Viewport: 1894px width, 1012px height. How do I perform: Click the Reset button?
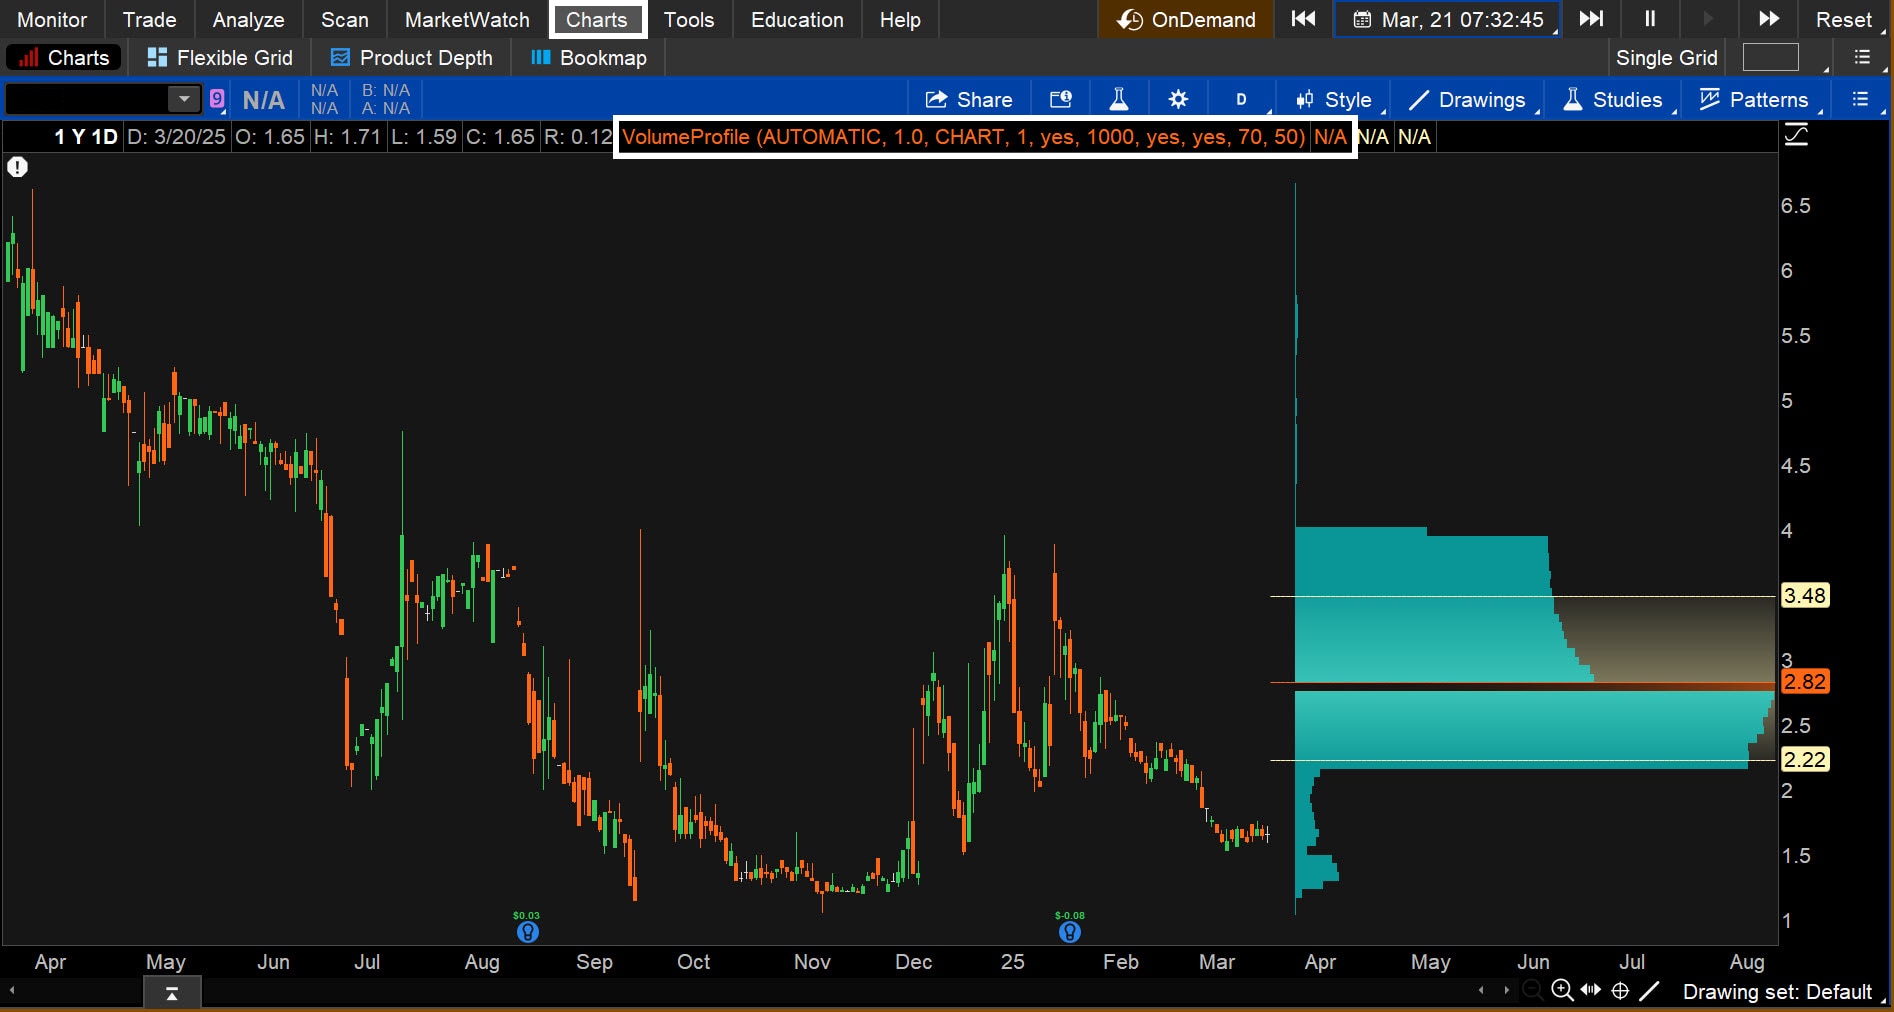1844,19
